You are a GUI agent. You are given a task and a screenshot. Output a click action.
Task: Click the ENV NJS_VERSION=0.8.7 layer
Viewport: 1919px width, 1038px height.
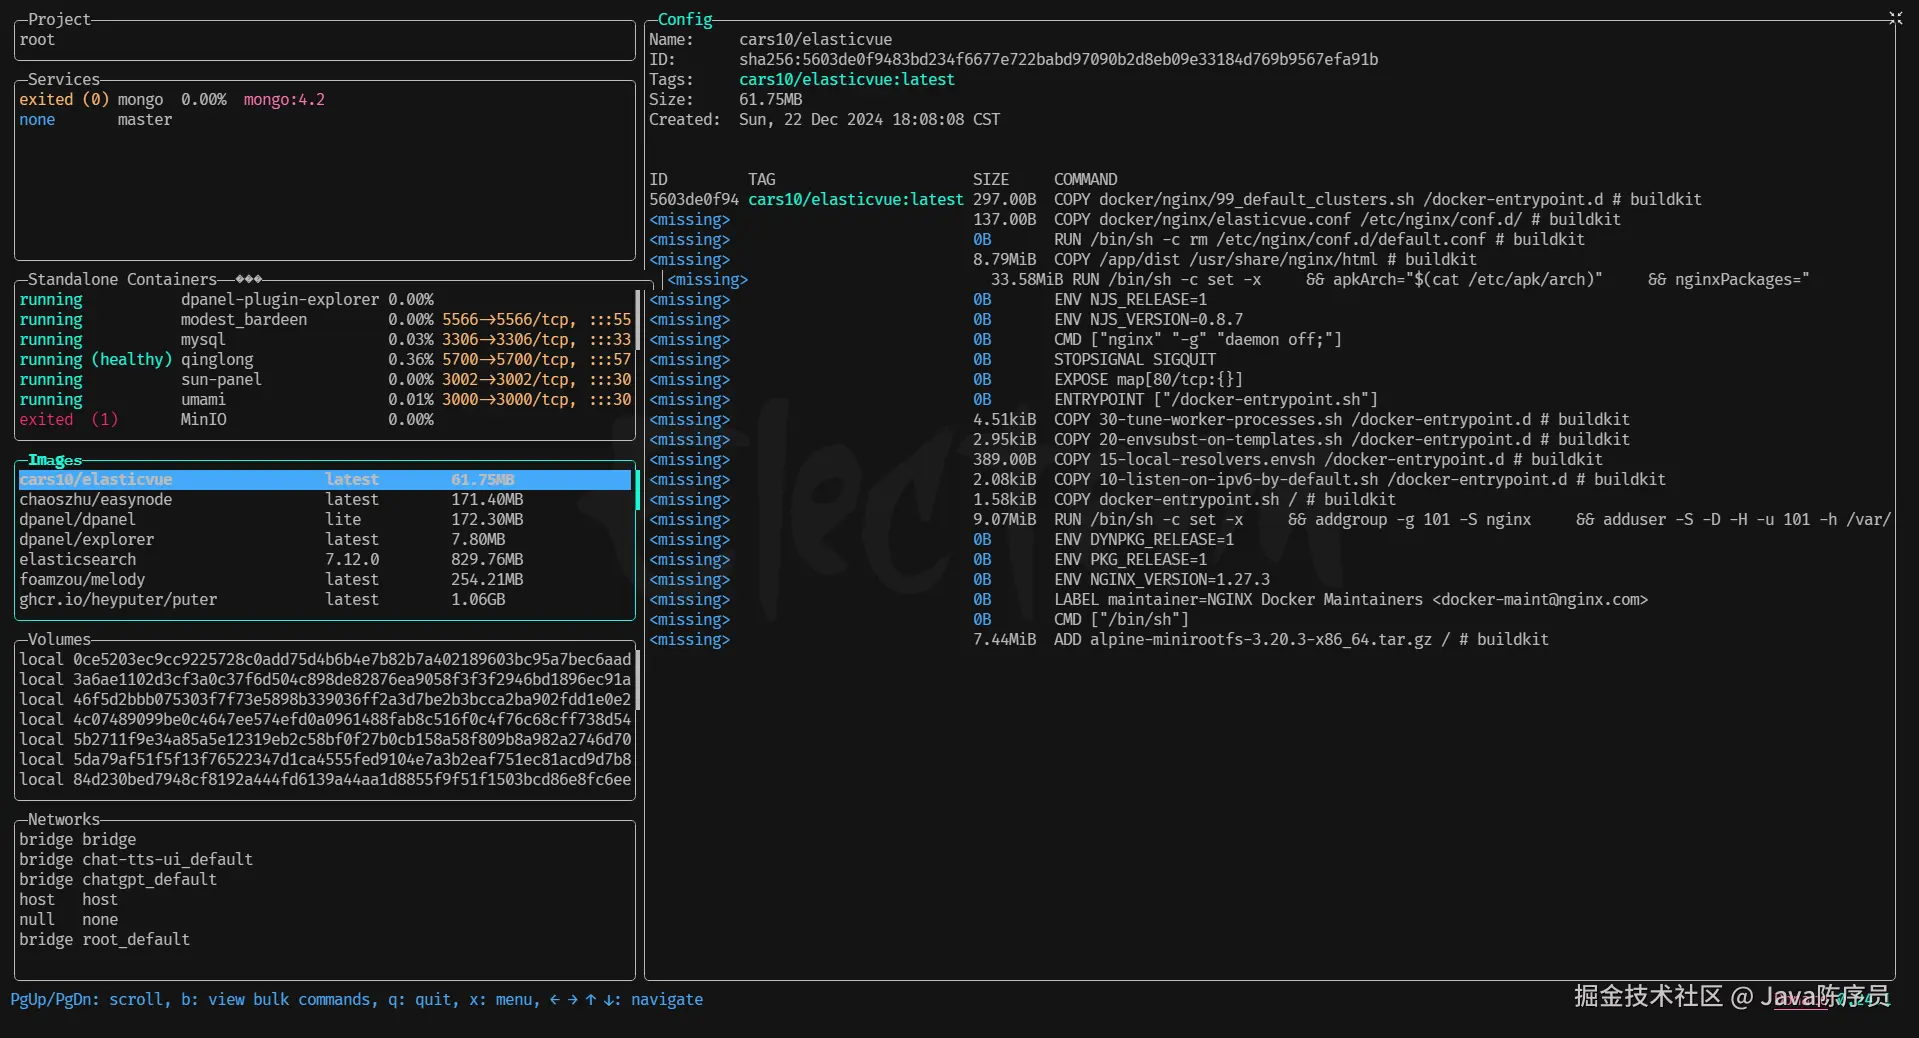click(x=946, y=319)
